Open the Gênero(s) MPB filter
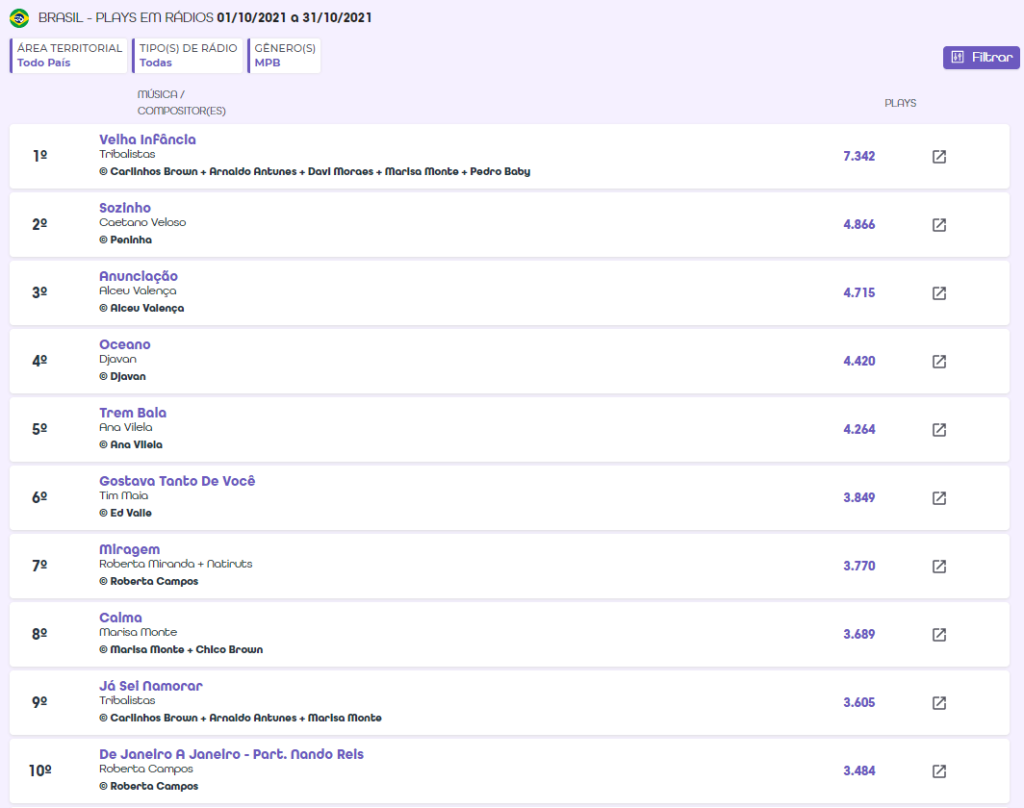The height and width of the screenshot is (808, 1024). [x=285, y=55]
